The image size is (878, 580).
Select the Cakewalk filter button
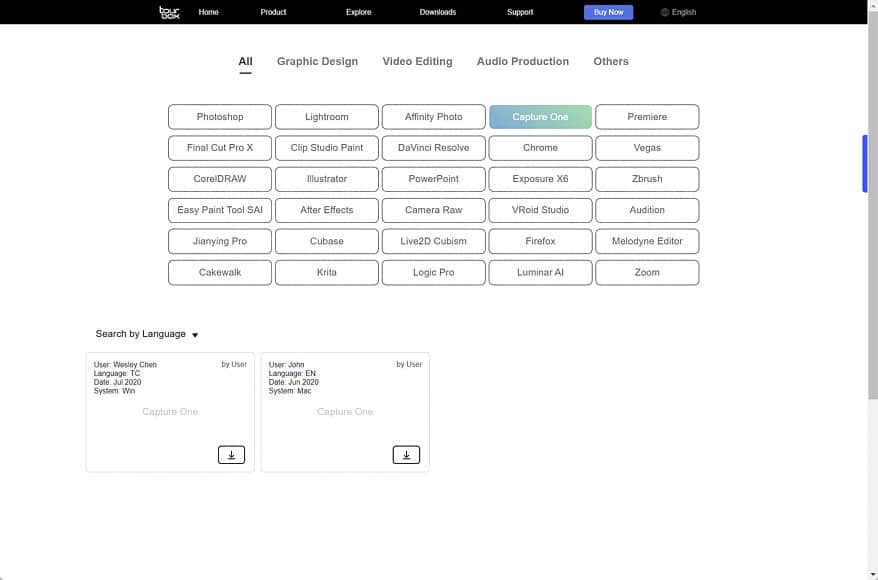tap(220, 273)
